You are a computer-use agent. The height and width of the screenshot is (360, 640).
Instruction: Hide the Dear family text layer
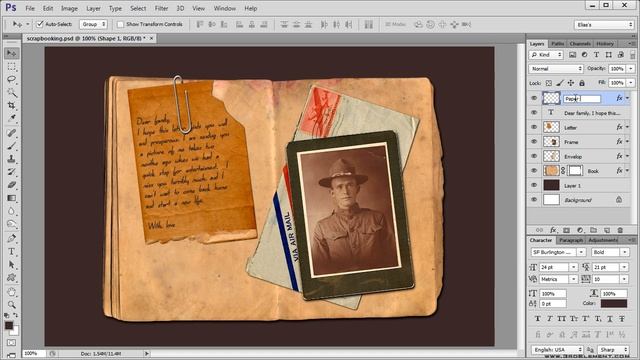pyautogui.click(x=534, y=112)
